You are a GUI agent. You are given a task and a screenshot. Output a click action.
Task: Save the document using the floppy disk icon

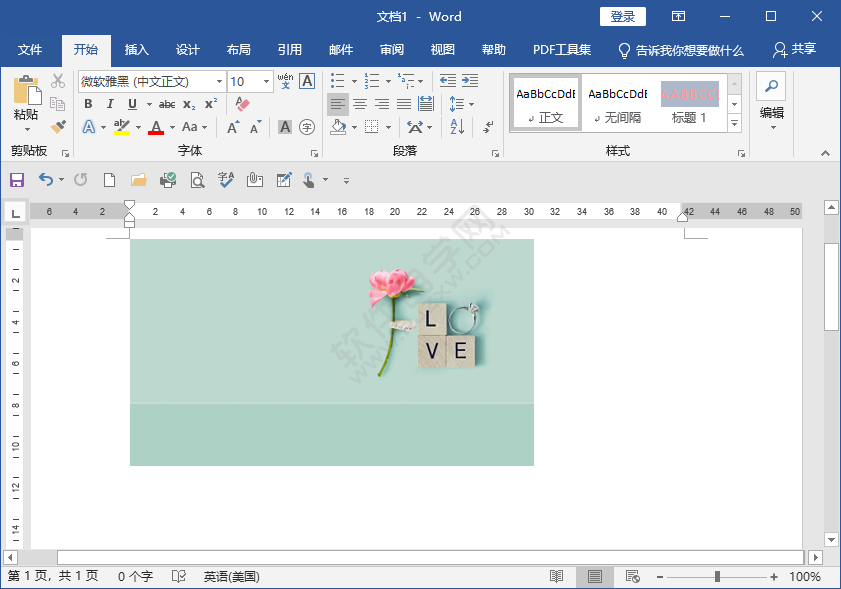point(16,180)
